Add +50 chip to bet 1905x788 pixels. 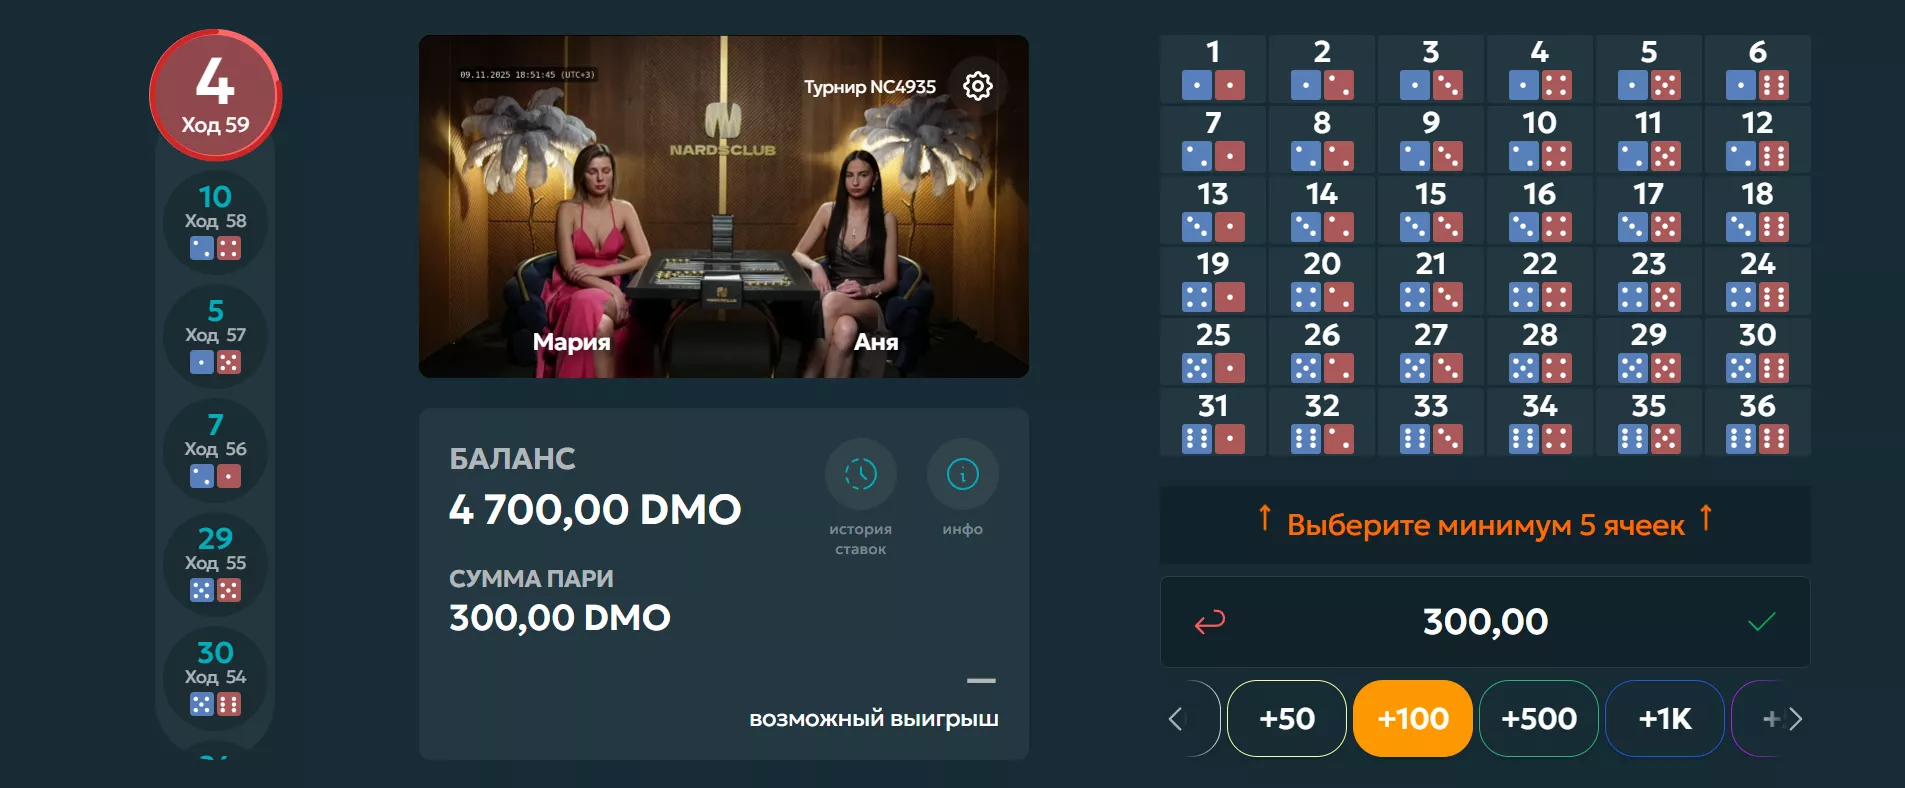pos(1287,719)
